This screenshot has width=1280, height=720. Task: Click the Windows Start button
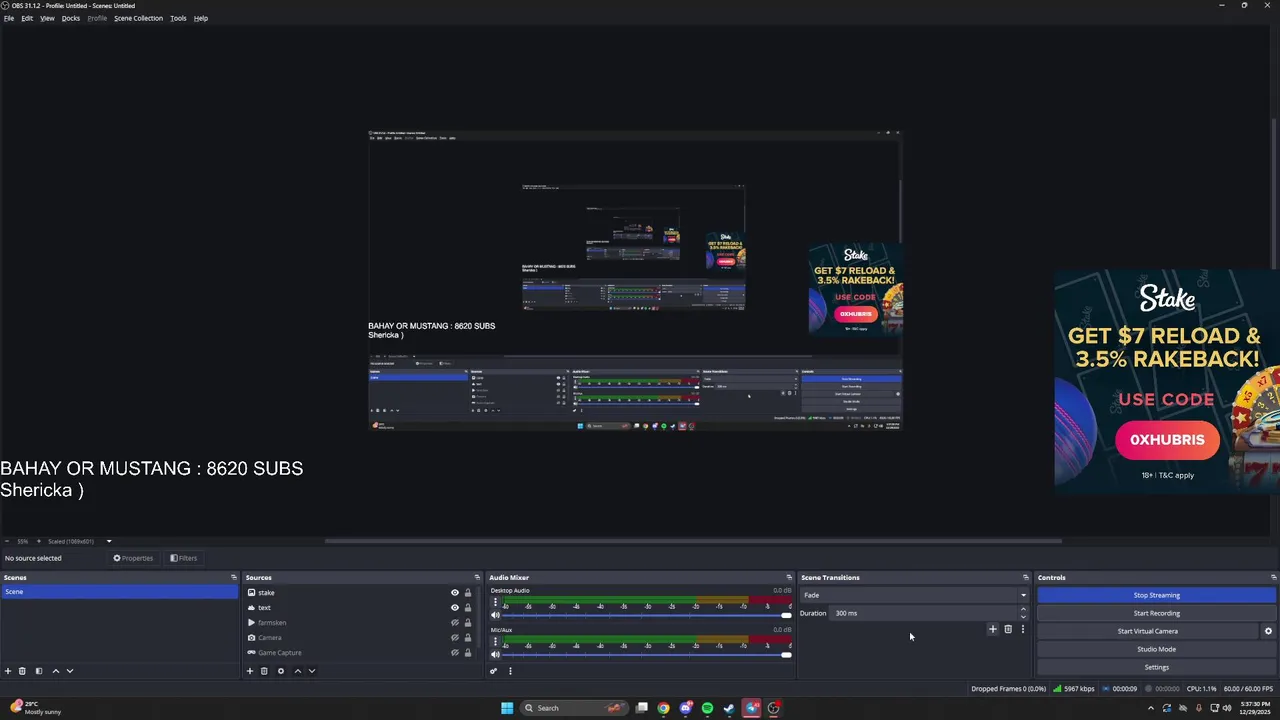[x=507, y=708]
